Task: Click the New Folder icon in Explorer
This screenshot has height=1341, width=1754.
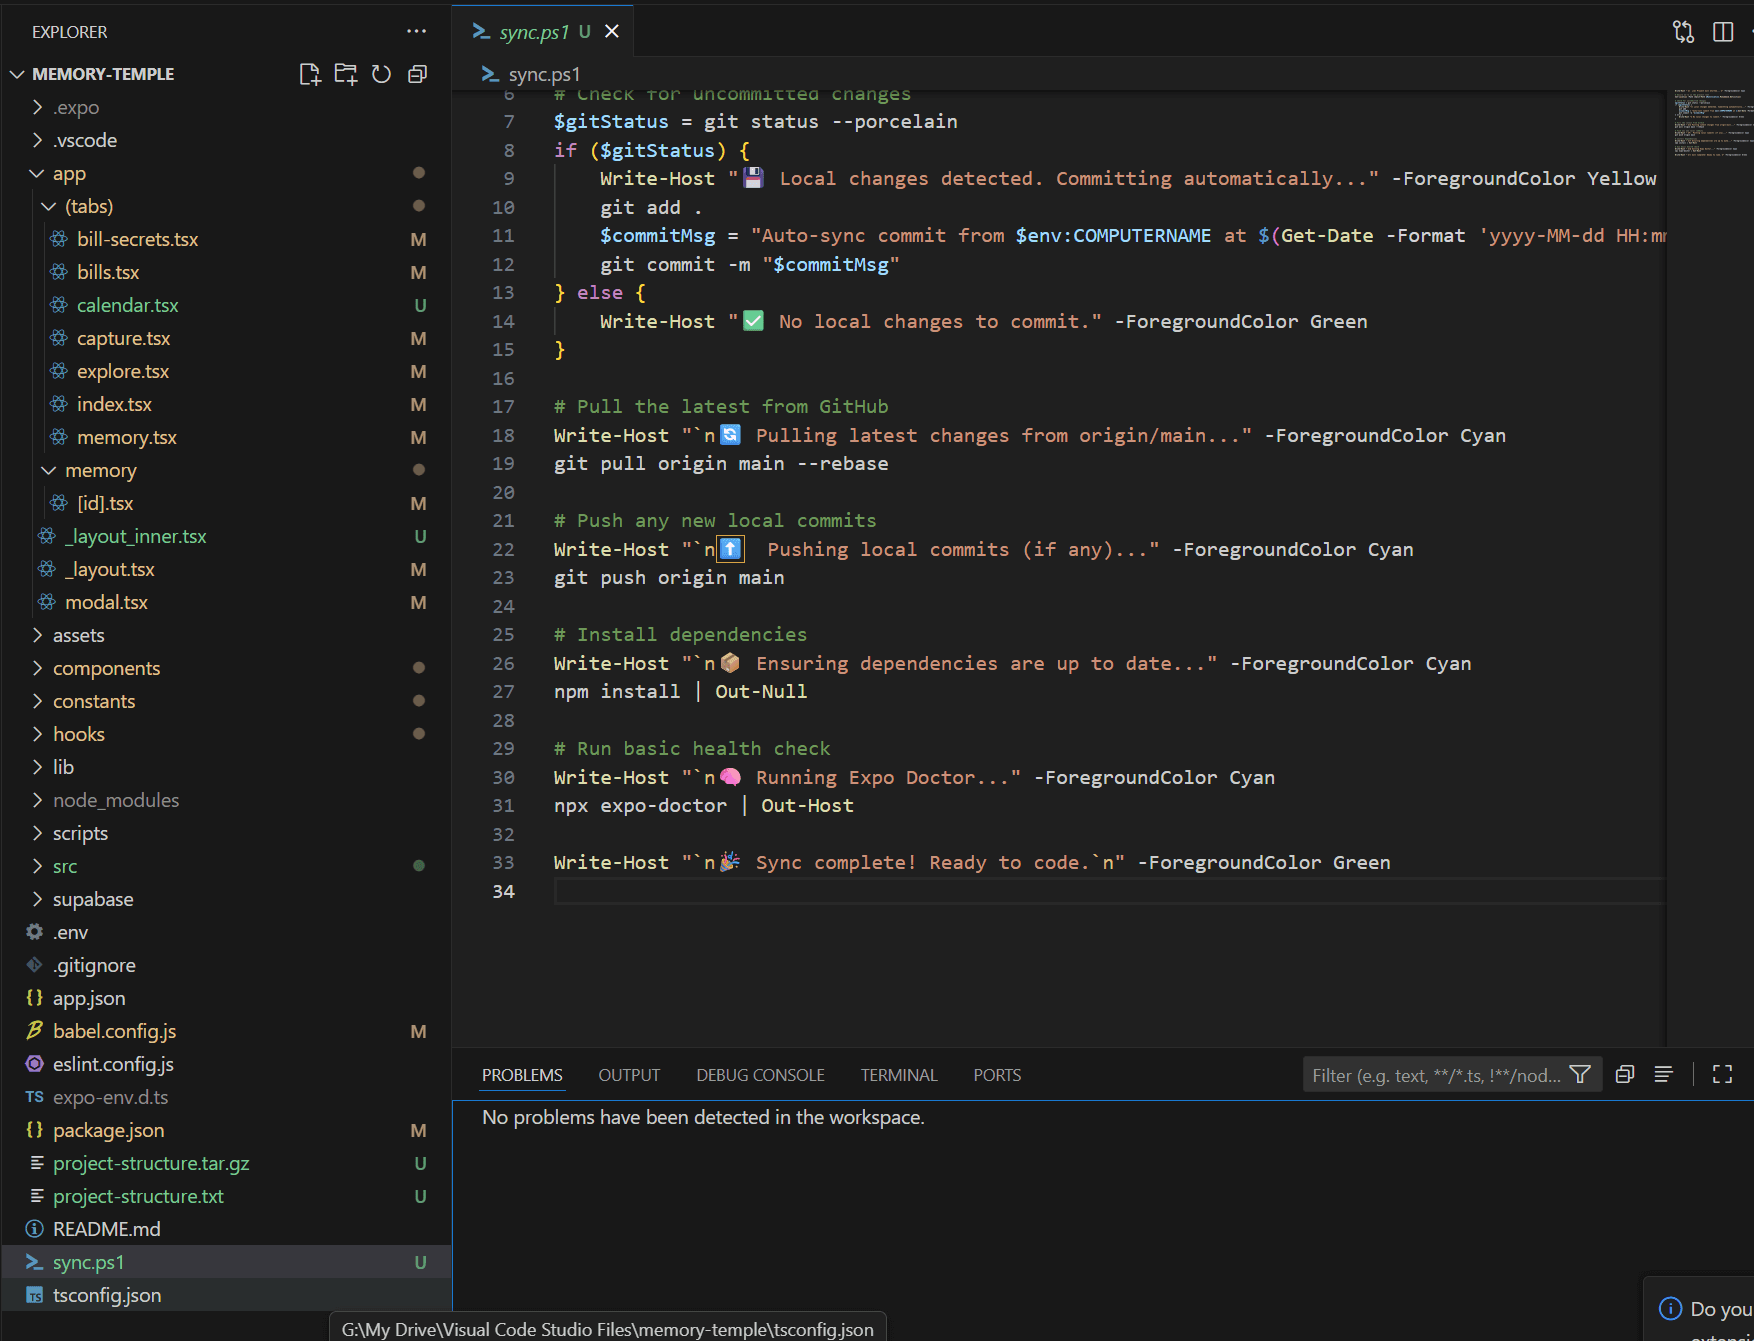Action: click(x=345, y=74)
